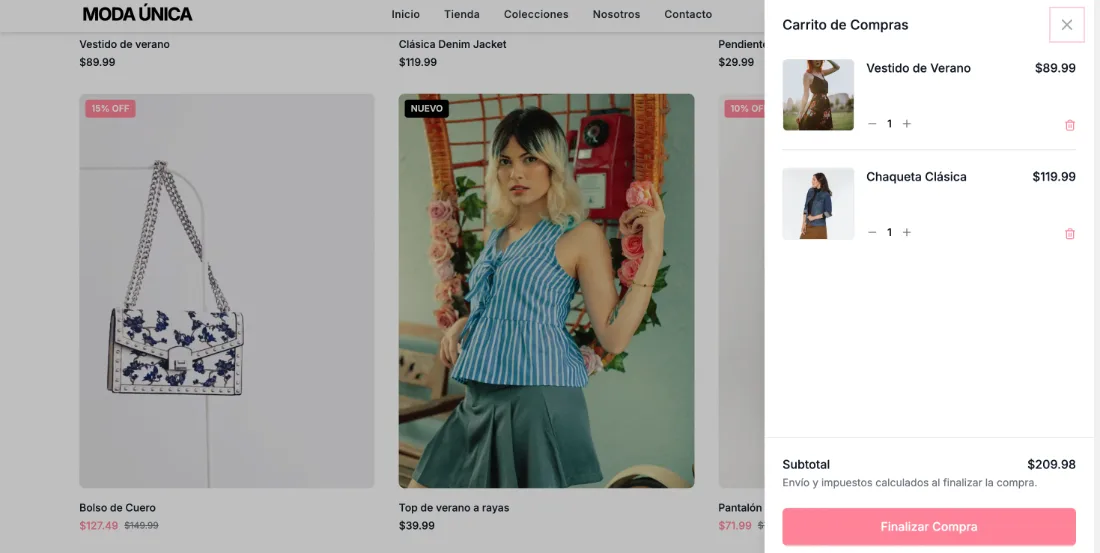The width and height of the screenshot is (1100, 553).
Task: Click the Subtotal label
Action: point(806,465)
